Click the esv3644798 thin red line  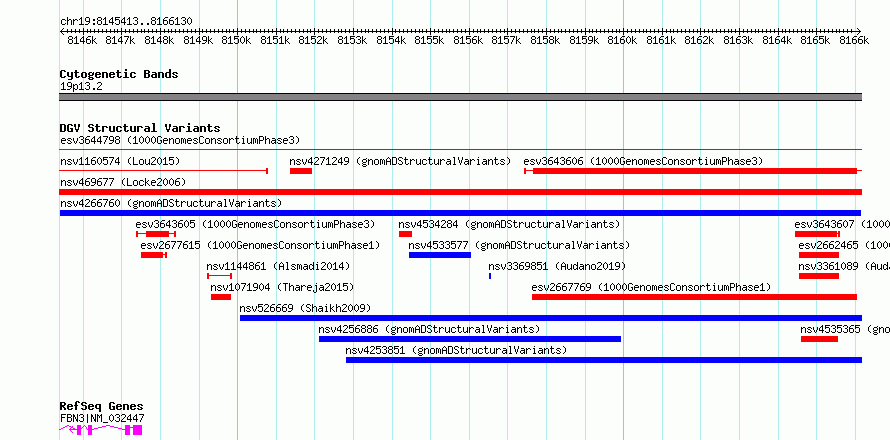pos(460,150)
